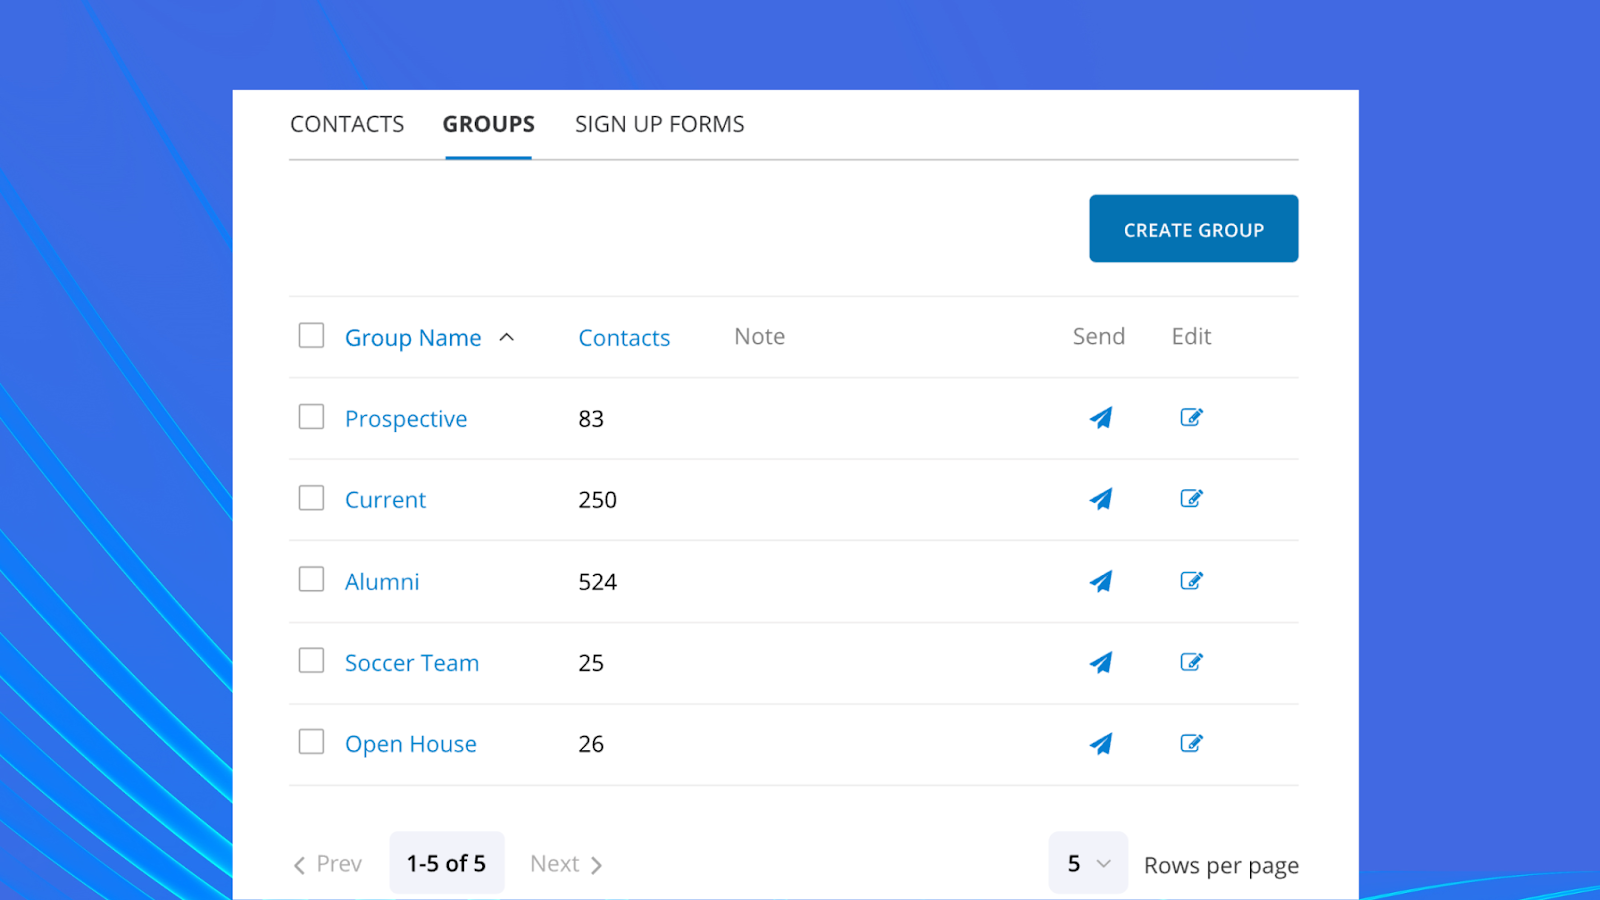The width and height of the screenshot is (1600, 900).
Task: Select the Alumni group checkbox
Action: 311,579
